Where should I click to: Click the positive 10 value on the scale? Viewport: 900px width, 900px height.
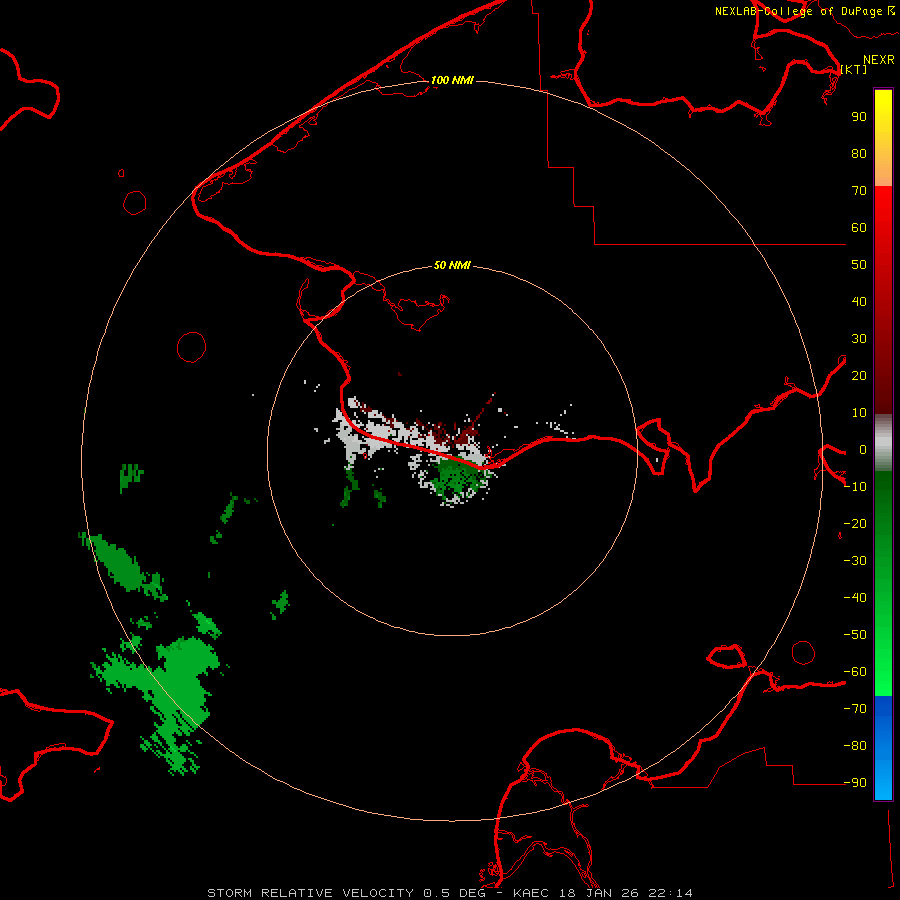tap(859, 413)
